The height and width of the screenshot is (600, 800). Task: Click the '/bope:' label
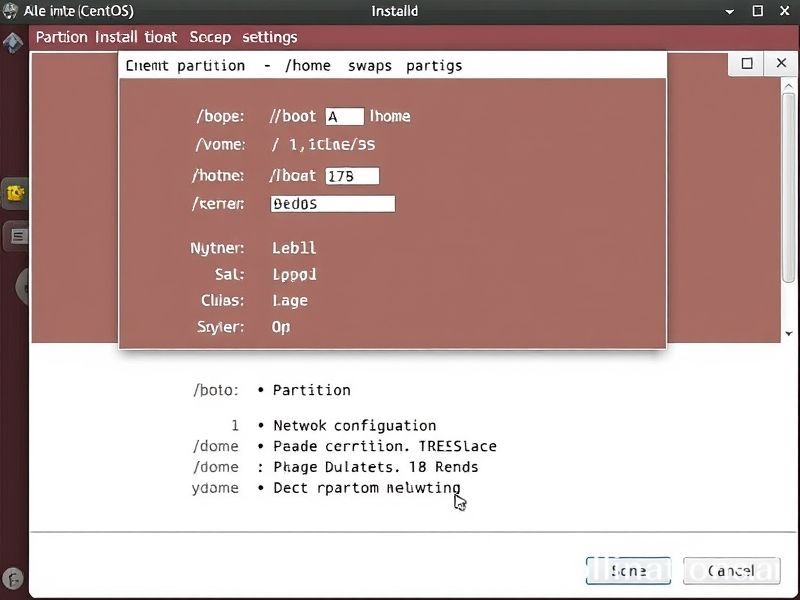point(220,116)
